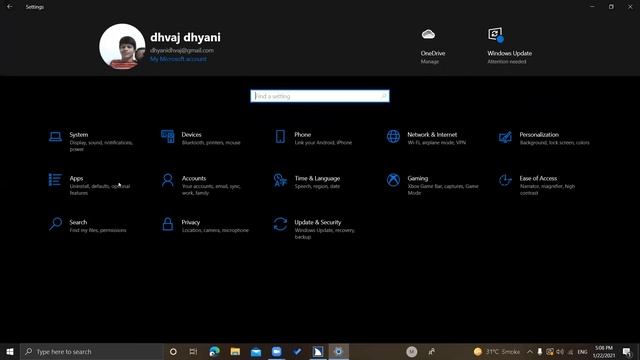Open the Accounts person icon
The height and width of the screenshot is (360, 640).
(167, 180)
